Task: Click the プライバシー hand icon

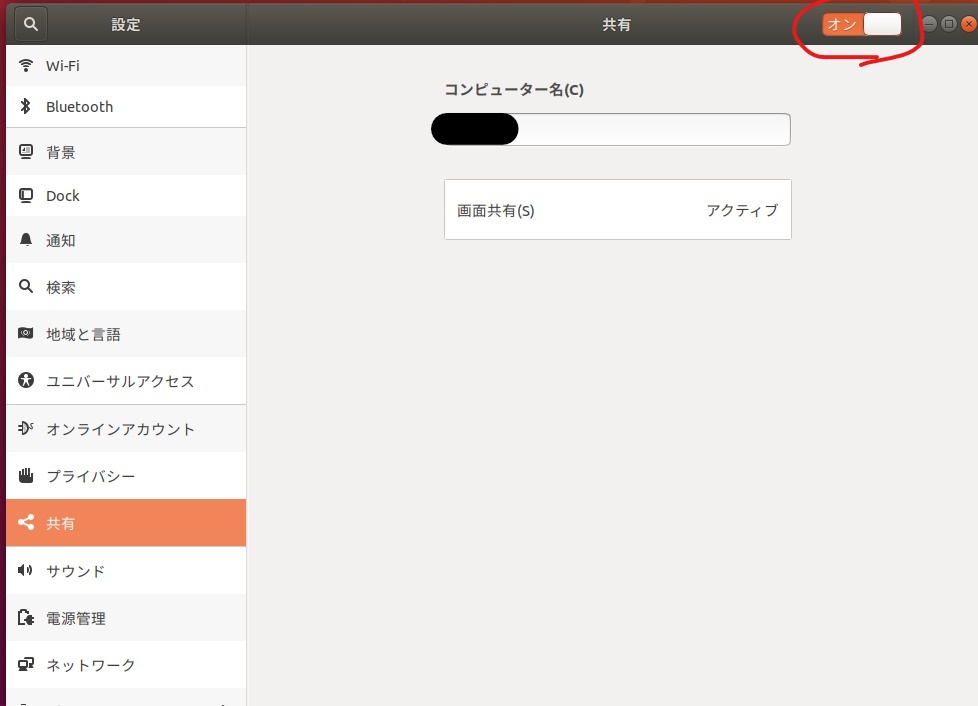Action: [26, 475]
